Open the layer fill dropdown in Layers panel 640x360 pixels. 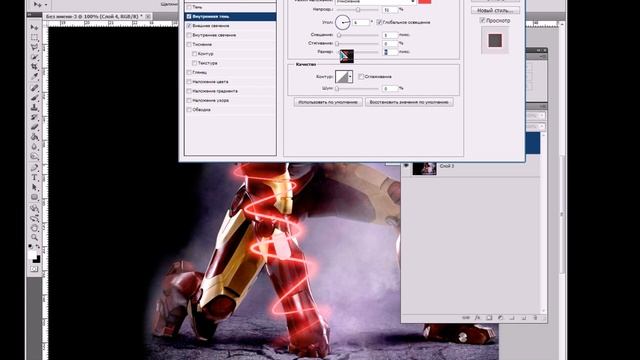coord(542,127)
